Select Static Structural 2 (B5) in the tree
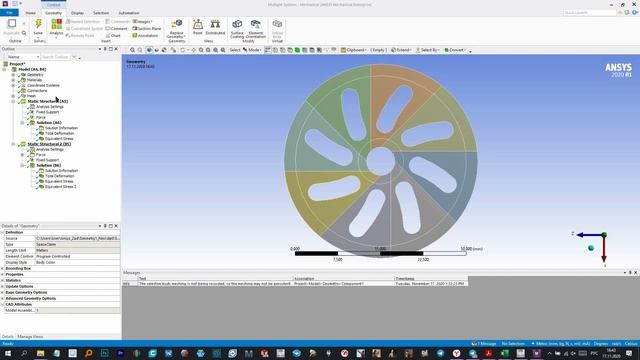The height and width of the screenshot is (360, 640). 49,144
